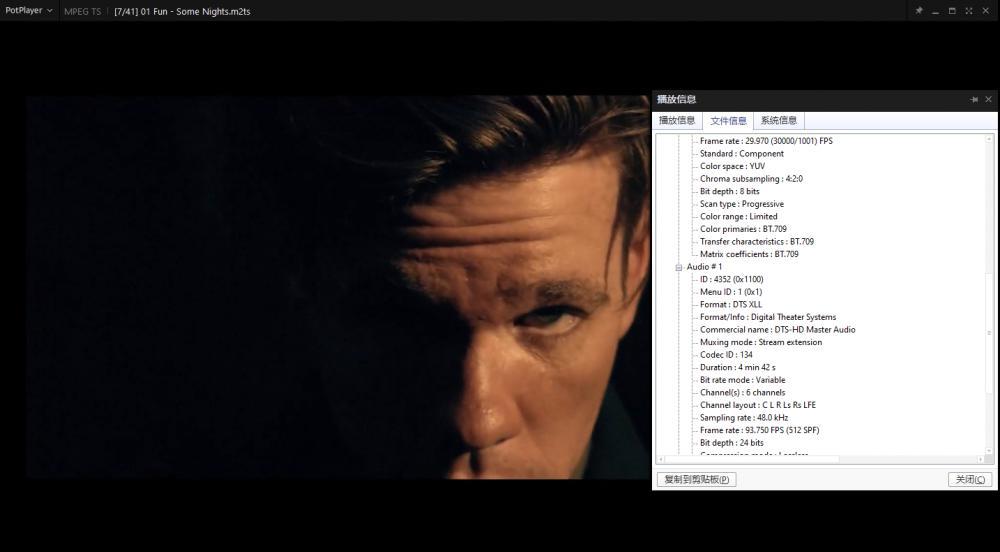This screenshot has width=1000, height=552.
Task: Pin the 播放信息 panel
Action: coord(974,99)
